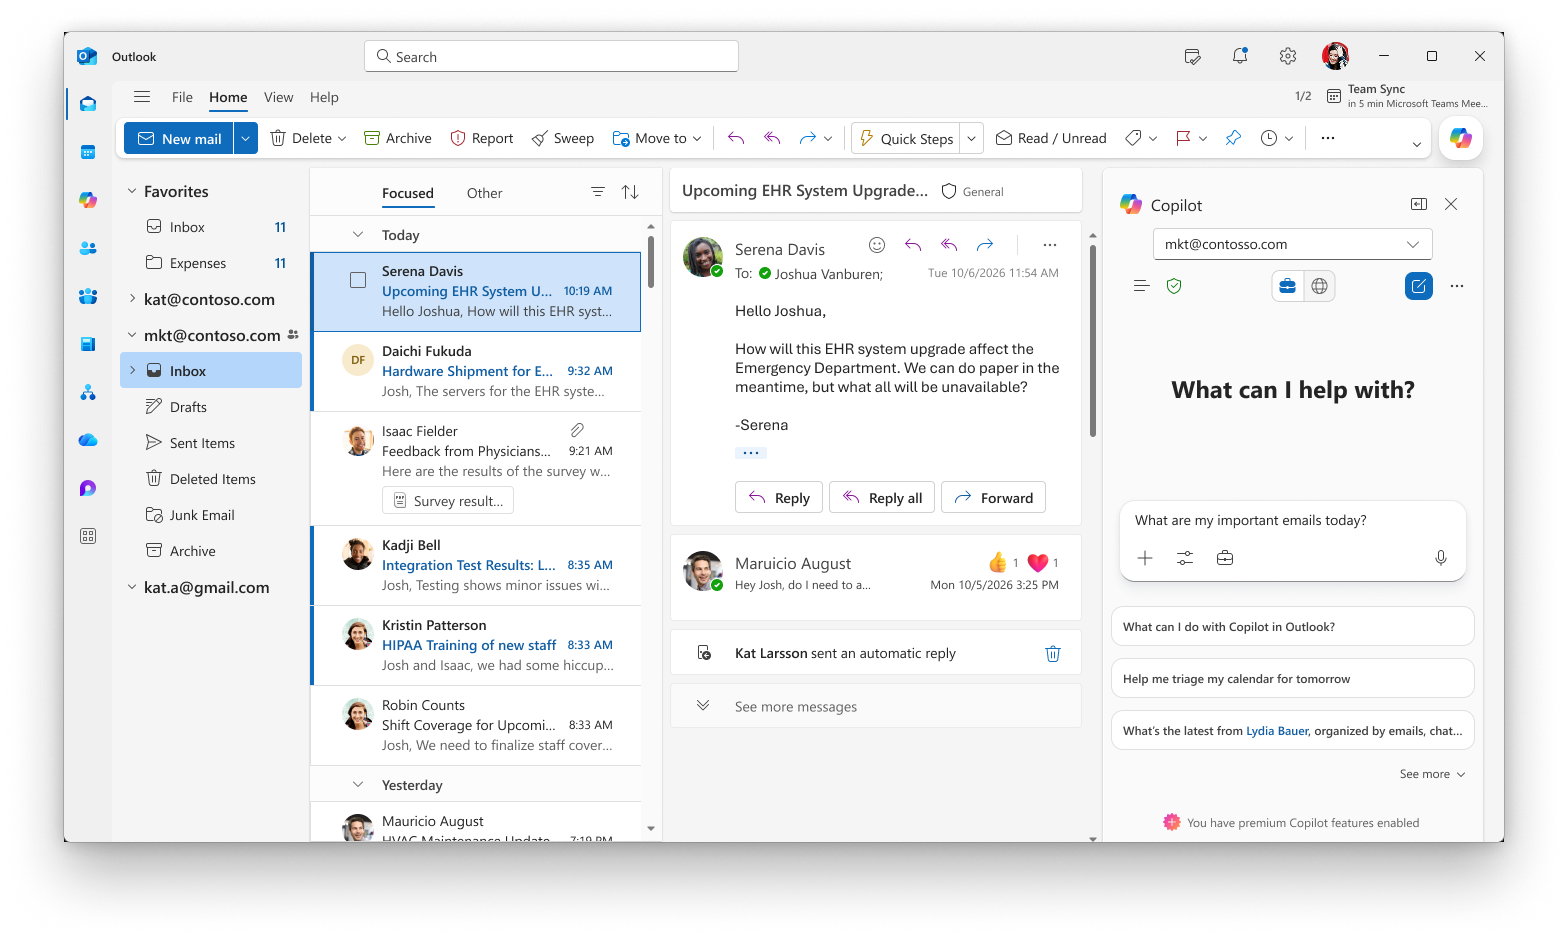Open Settings gear in title bar

(x=1288, y=56)
